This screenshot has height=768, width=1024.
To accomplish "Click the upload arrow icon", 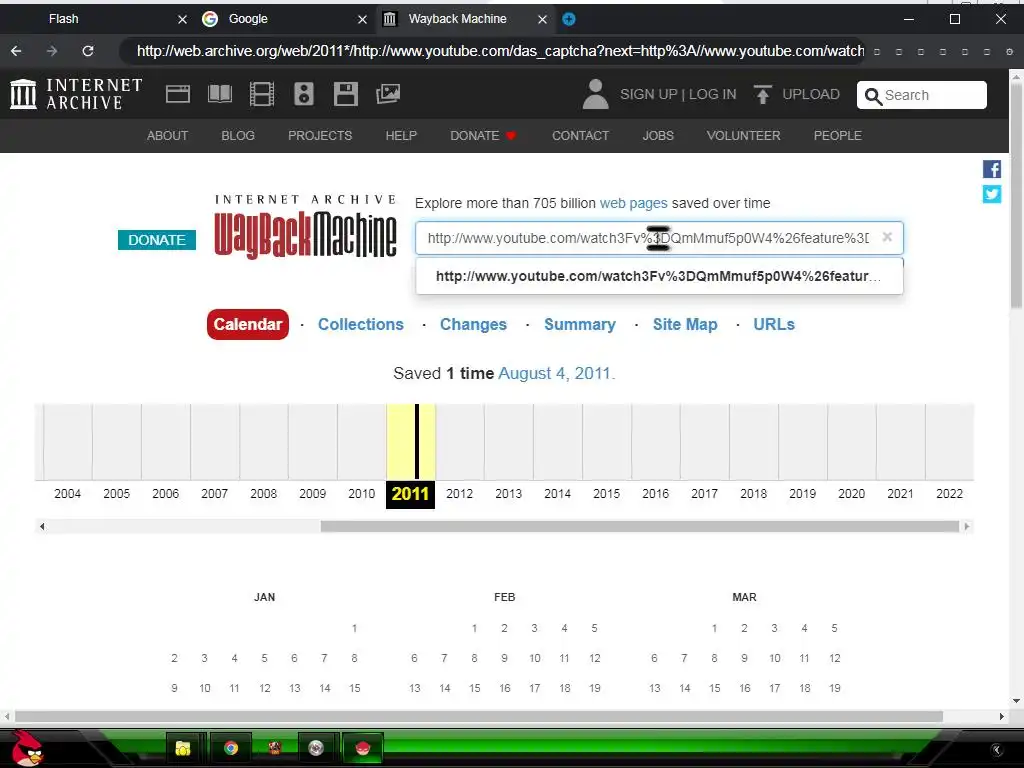I will click(762, 94).
